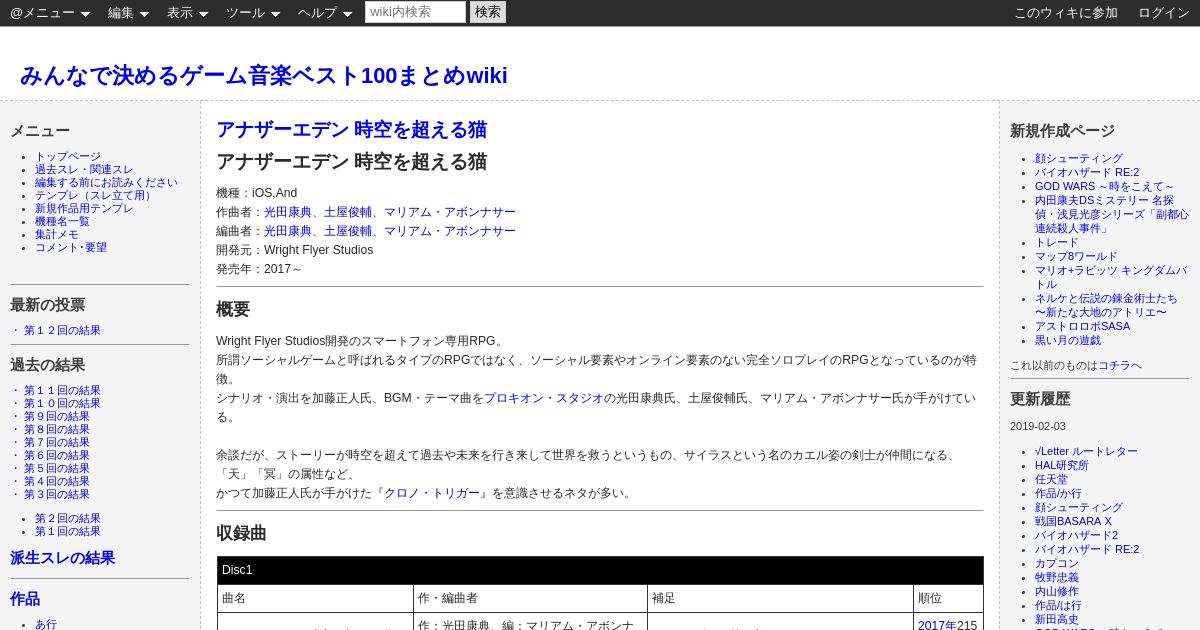Open クロノ・トリガー link in overview
Image resolution: width=1200 pixels, height=630 pixels.
pyautogui.click(x=432, y=493)
